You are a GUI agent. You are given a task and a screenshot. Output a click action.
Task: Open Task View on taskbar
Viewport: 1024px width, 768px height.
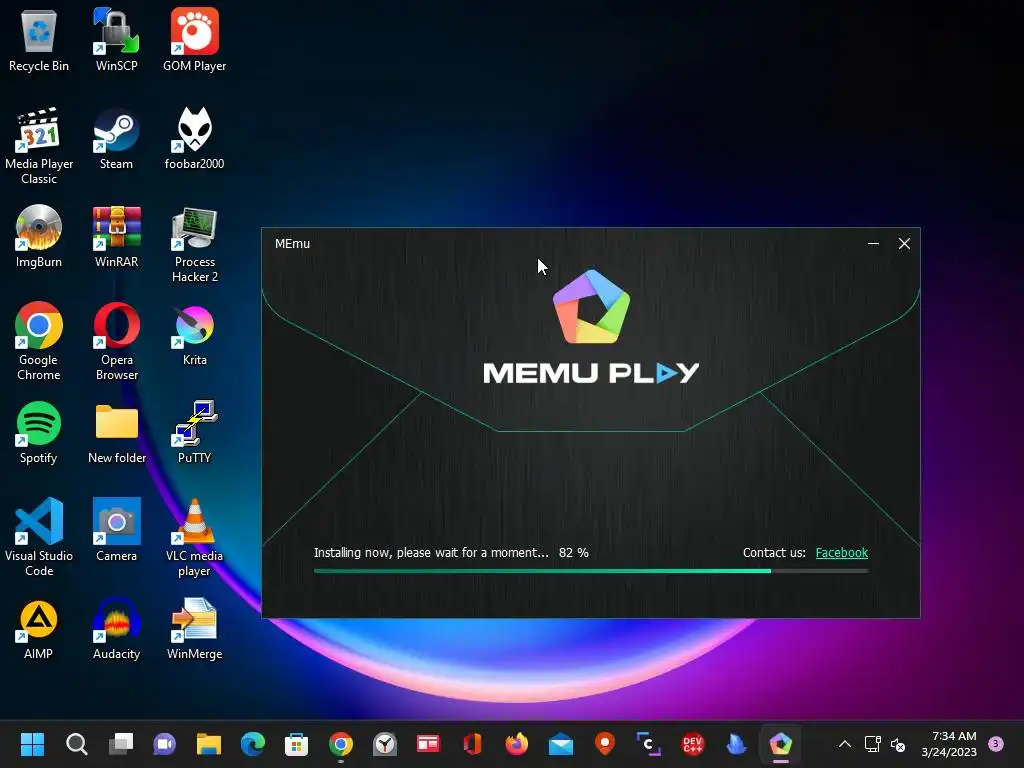coord(121,743)
